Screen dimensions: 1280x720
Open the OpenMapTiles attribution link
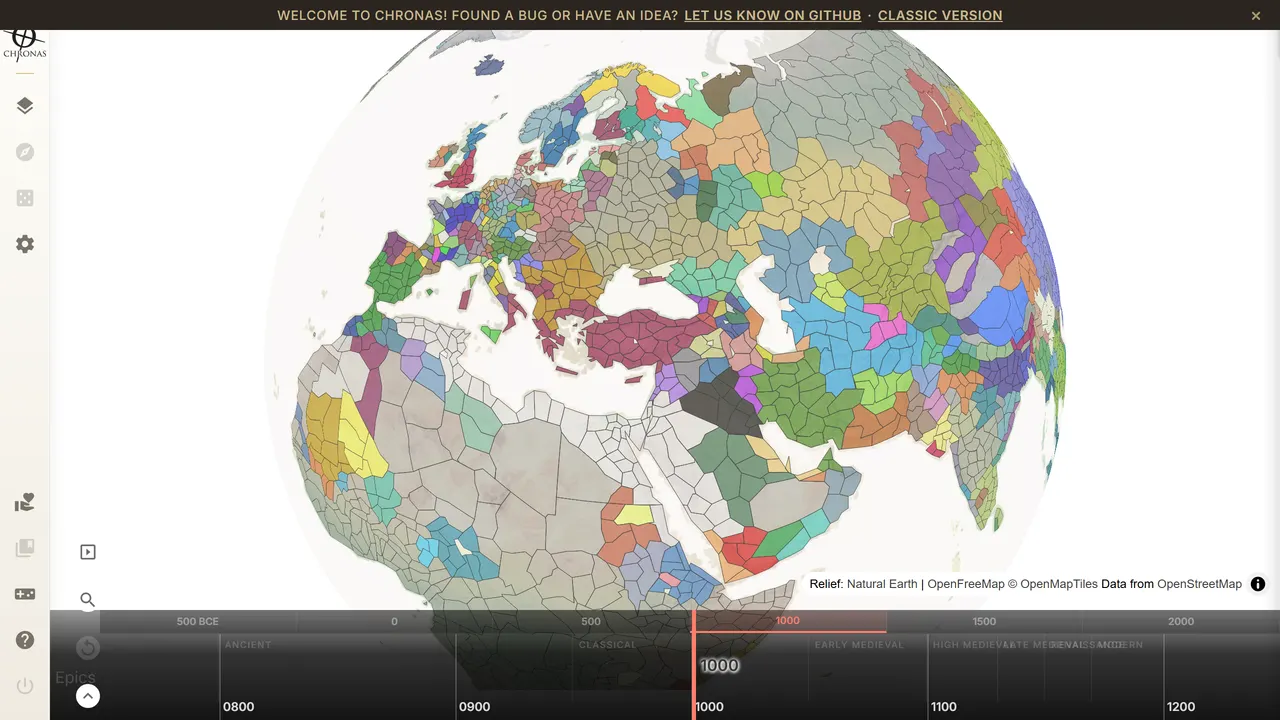coord(1059,584)
